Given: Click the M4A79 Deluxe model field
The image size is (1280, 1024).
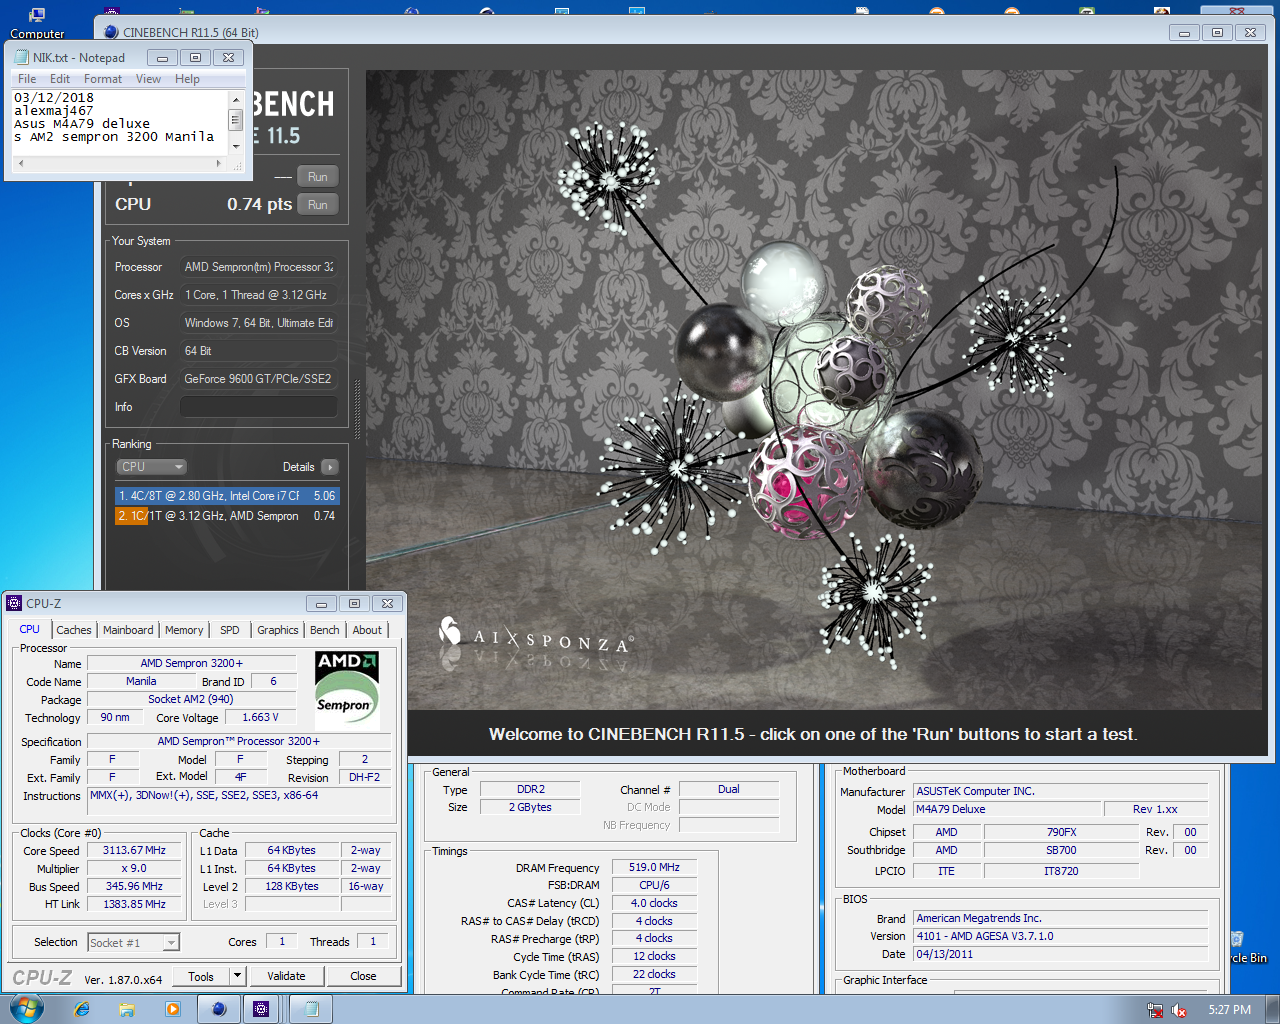Looking at the screenshot, I should (1008, 809).
